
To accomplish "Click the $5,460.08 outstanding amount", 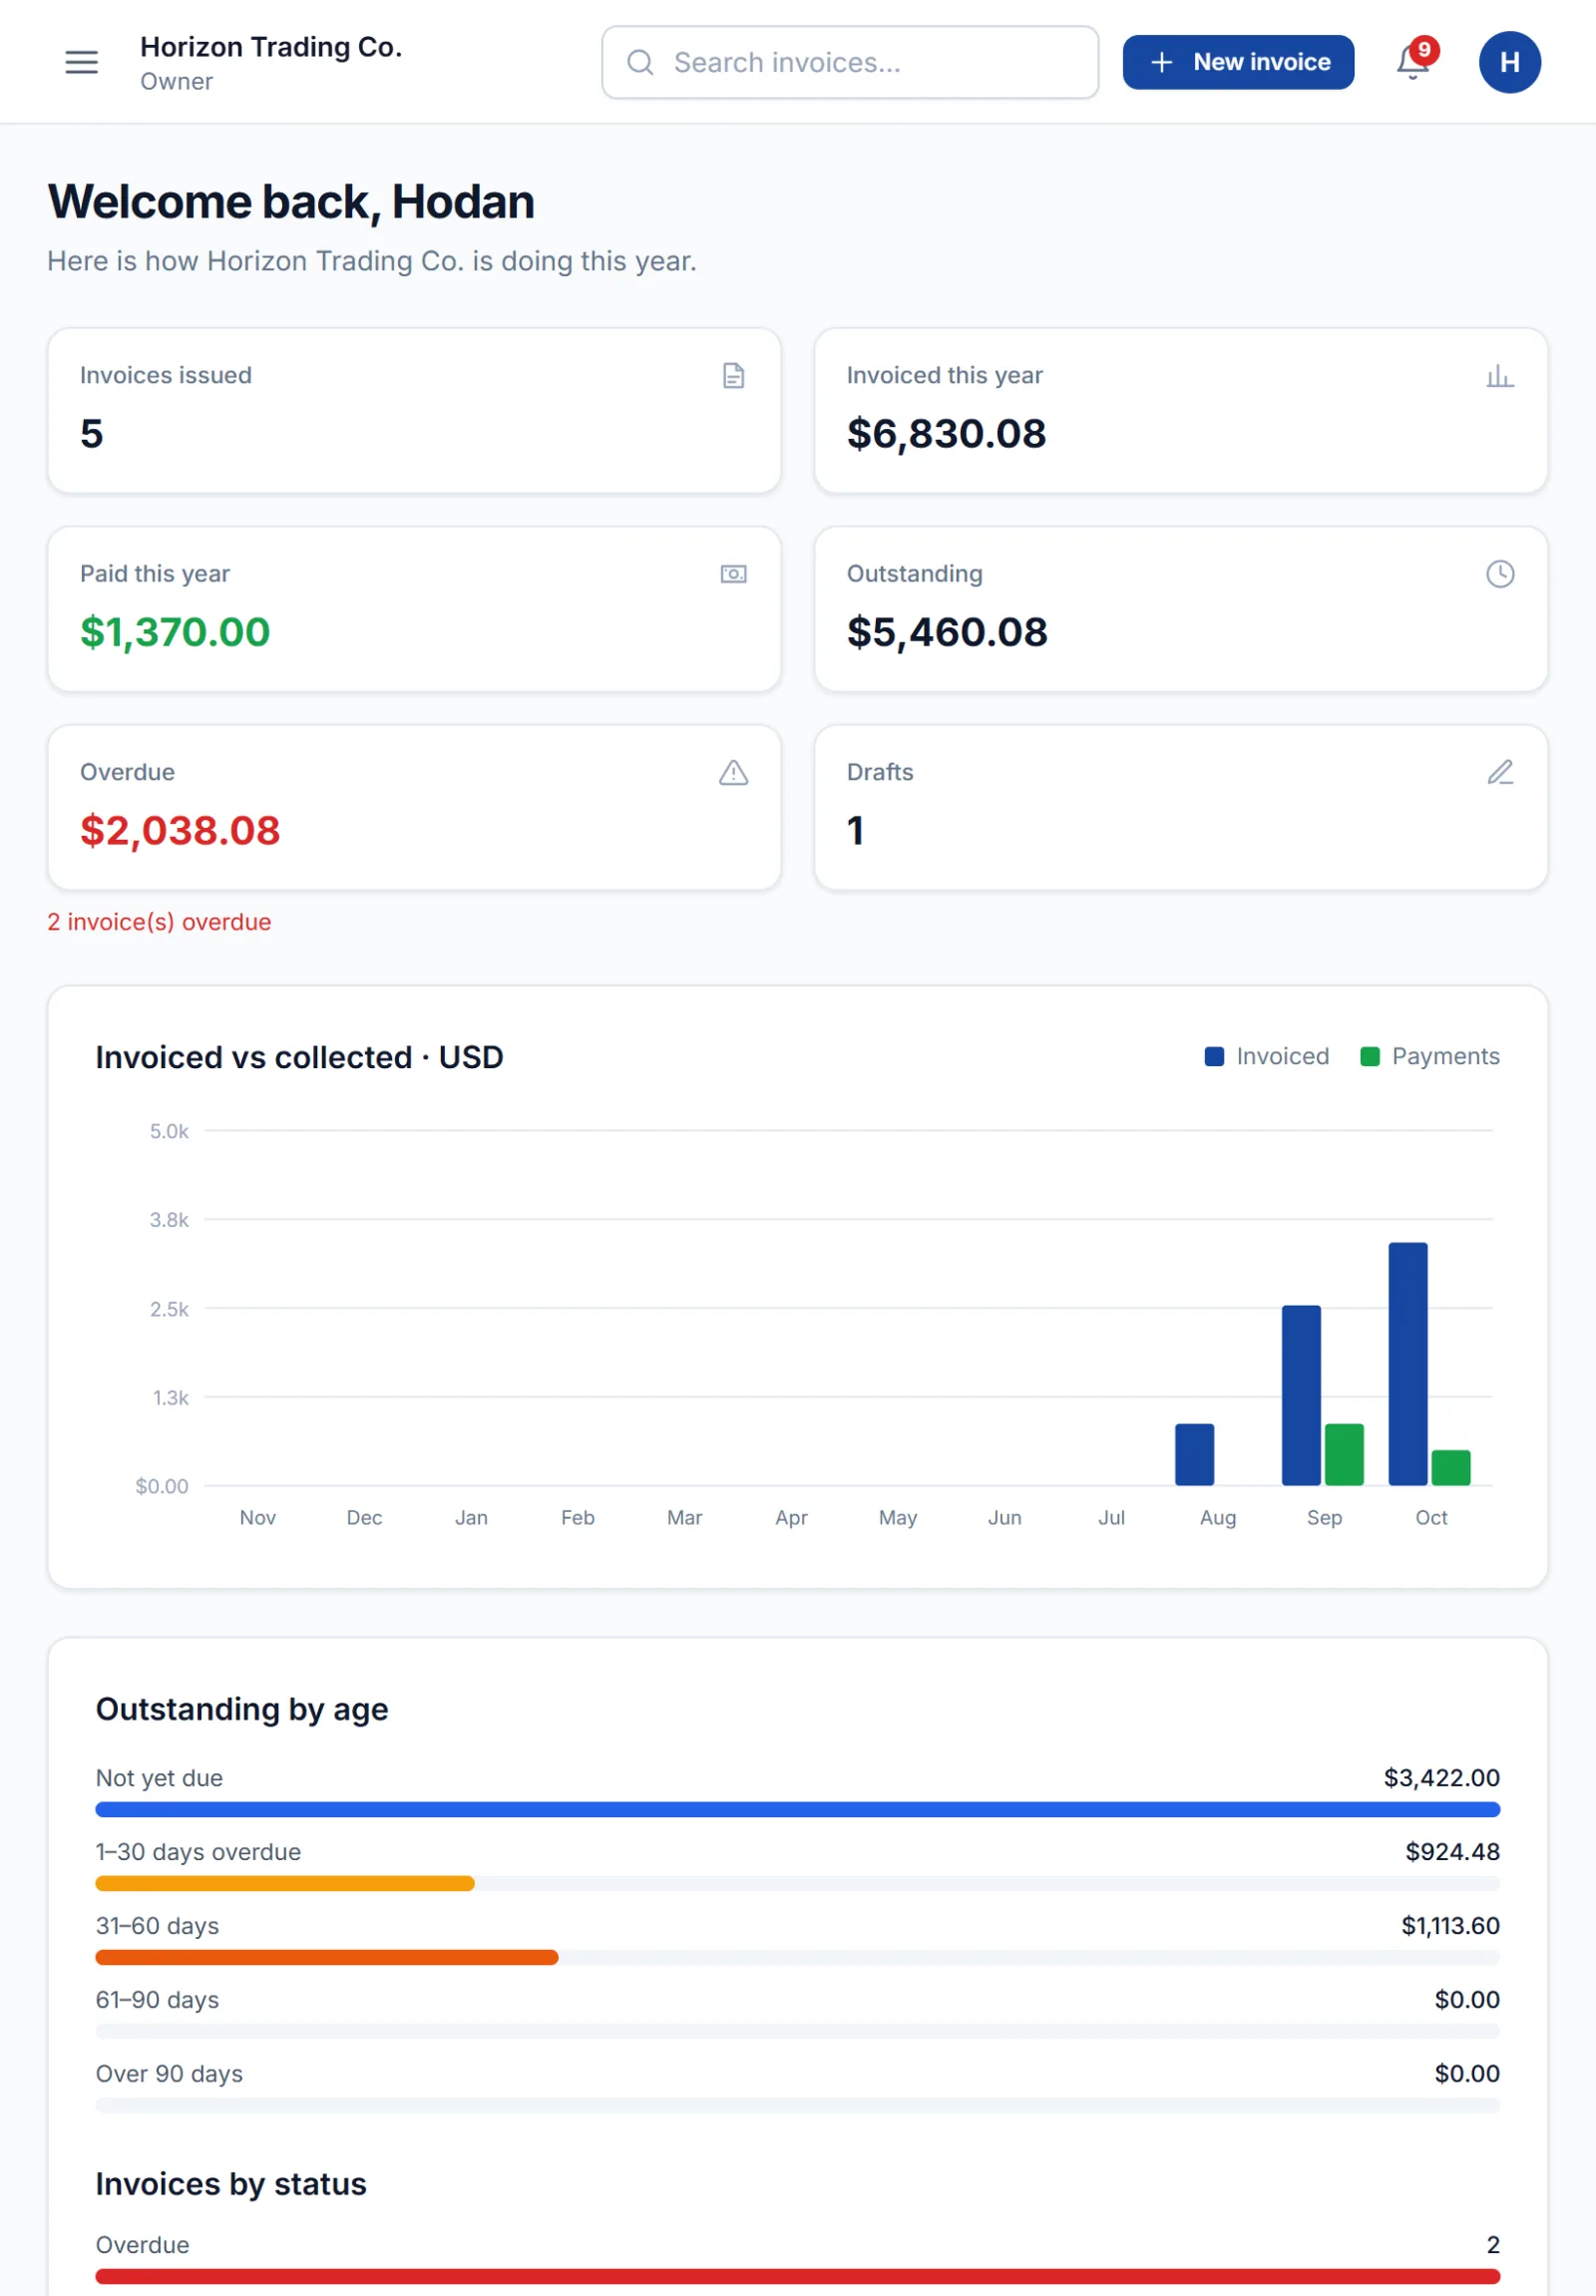I will tap(947, 632).
